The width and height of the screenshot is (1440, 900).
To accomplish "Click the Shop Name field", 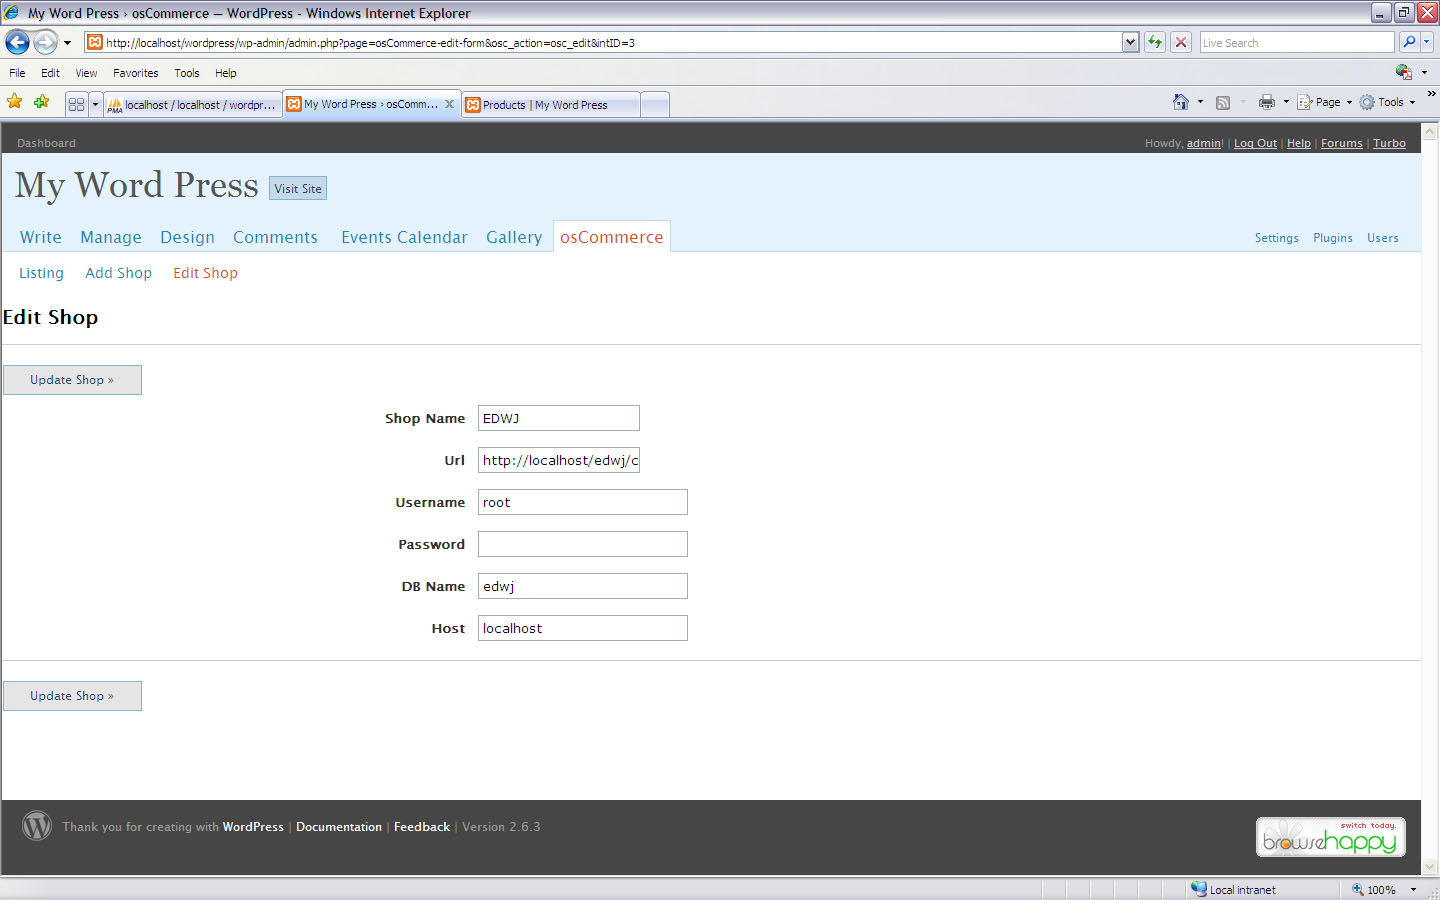I will (559, 418).
